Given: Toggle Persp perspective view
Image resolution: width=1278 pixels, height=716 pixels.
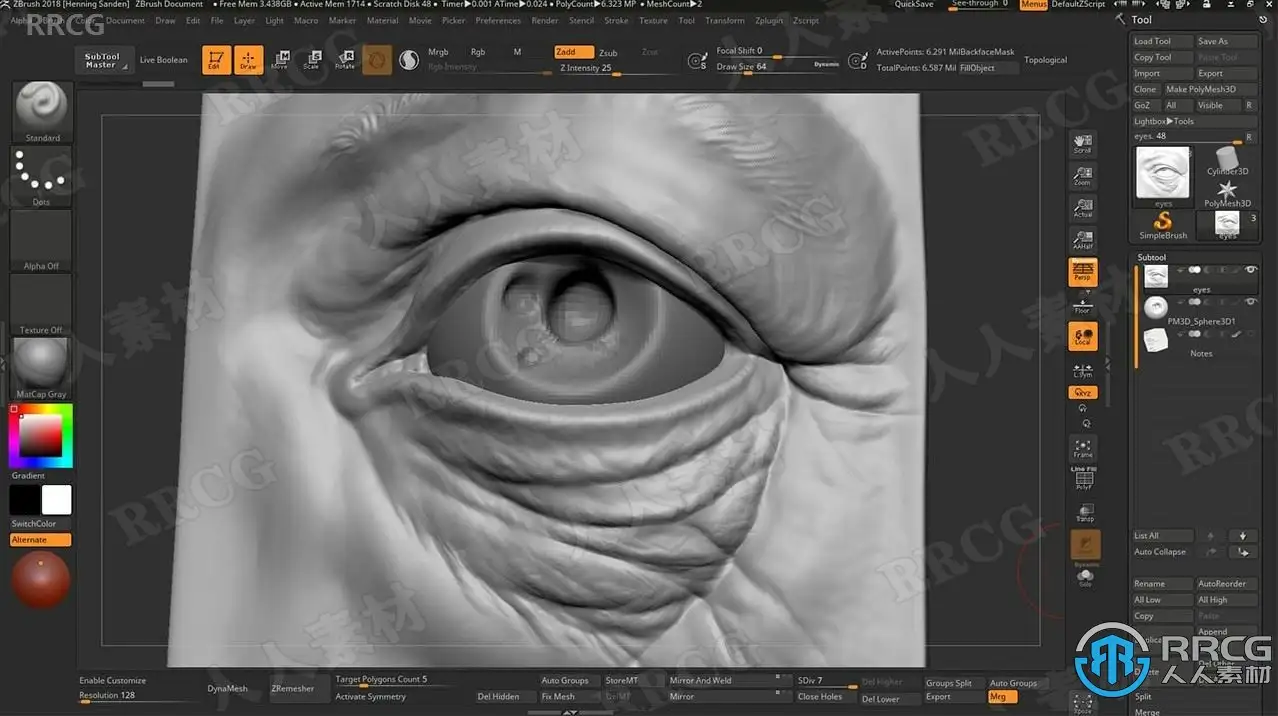Looking at the screenshot, I should (x=1083, y=271).
